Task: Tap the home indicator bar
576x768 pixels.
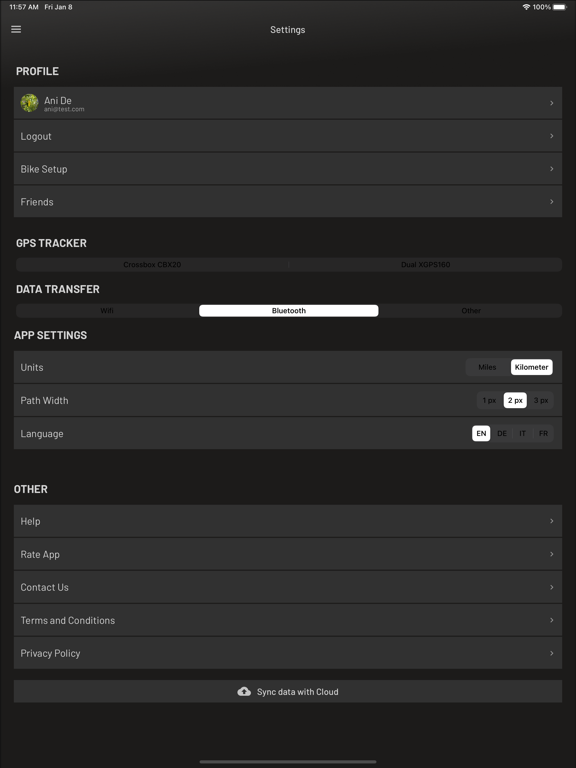Action: 288,762
